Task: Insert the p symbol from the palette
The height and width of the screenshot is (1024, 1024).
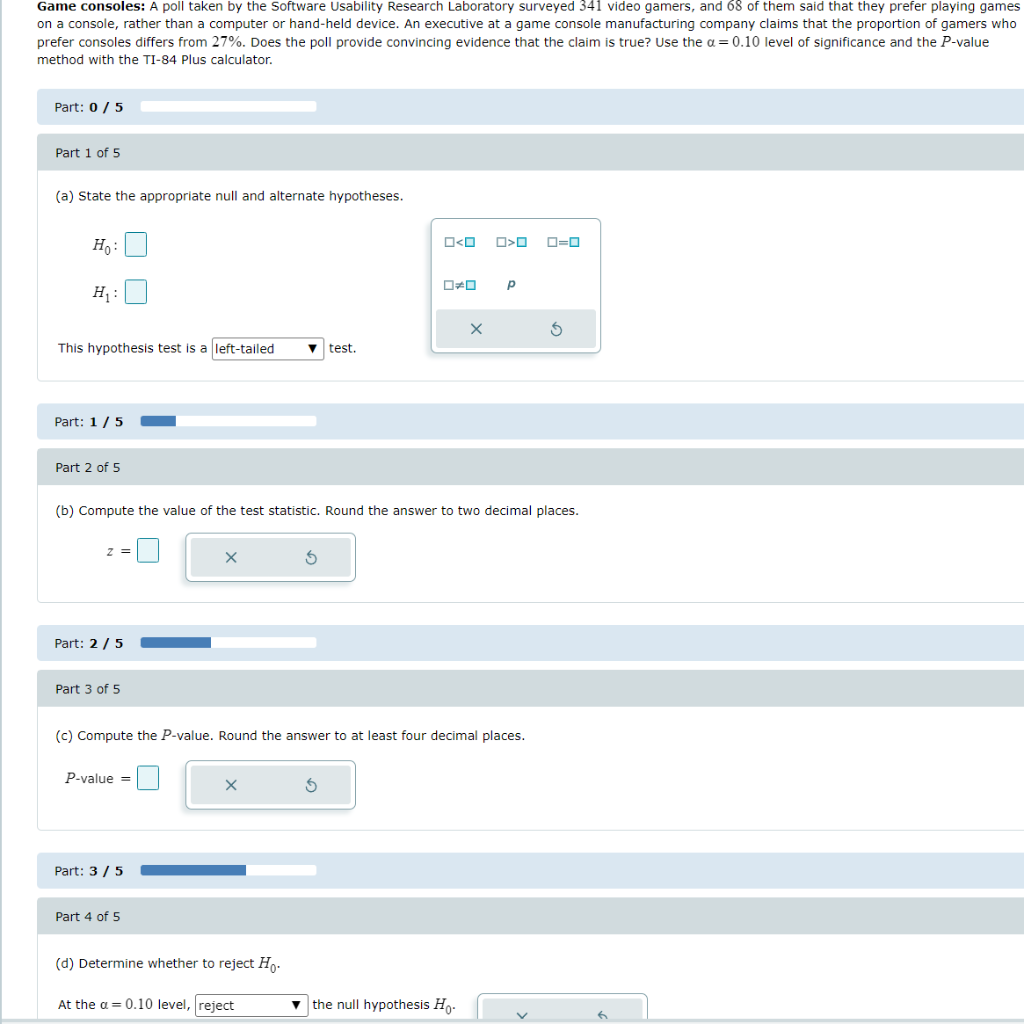Action: point(510,285)
